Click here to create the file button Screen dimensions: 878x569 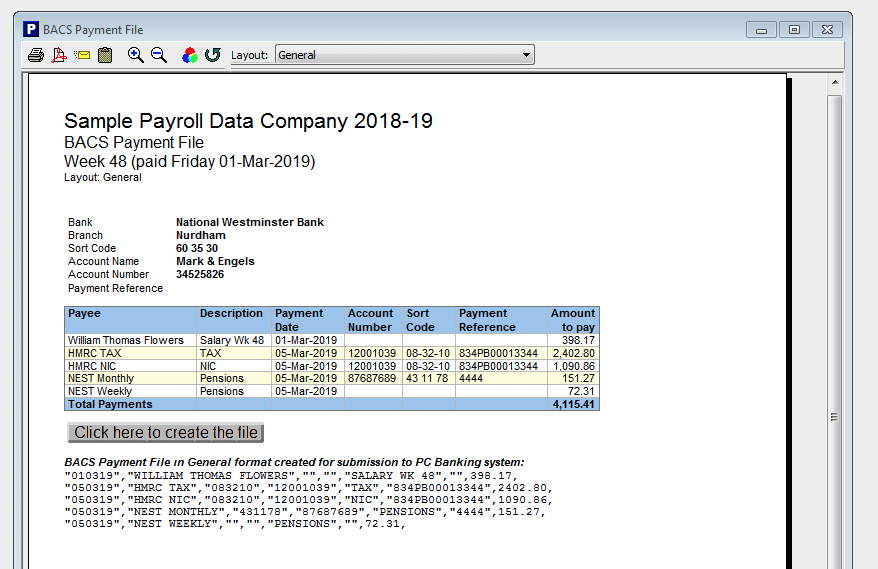(x=166, y=432)
